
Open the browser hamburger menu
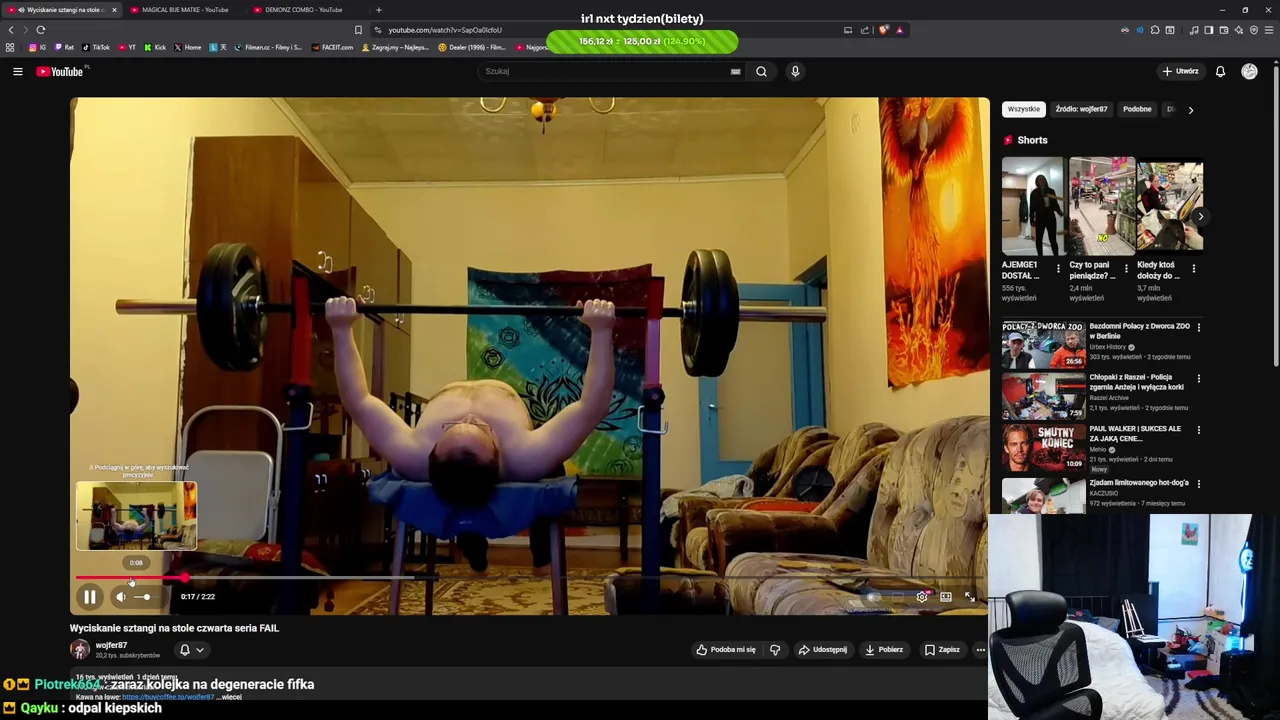point(1269,30)
